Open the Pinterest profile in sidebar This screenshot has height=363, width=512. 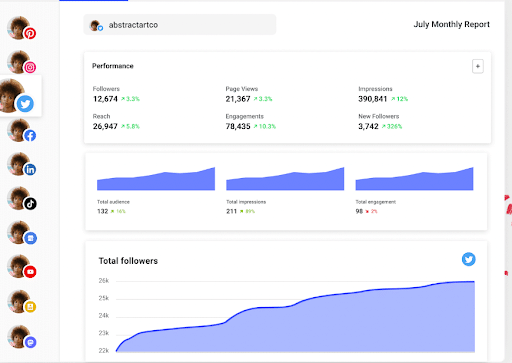click(x=21, y=28)
